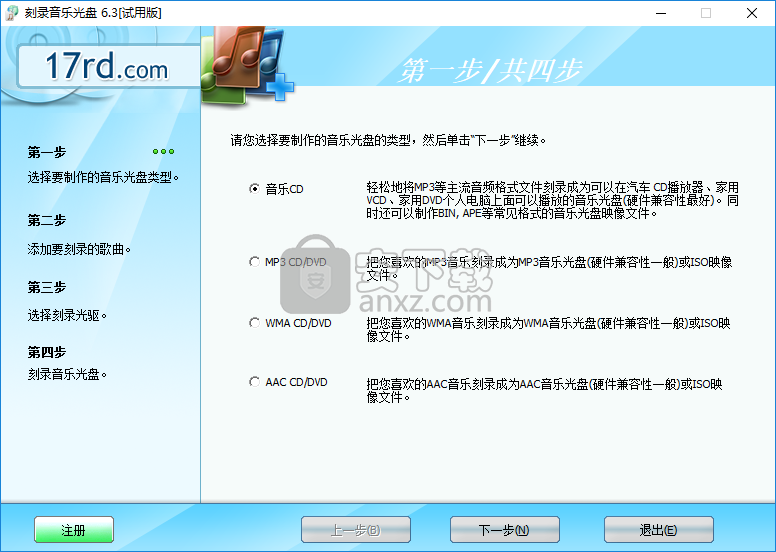The width and height of the screenshot is (776, 552).
Task: Click the 第二步 step heading in sidebar
Action: click(47, 220)
